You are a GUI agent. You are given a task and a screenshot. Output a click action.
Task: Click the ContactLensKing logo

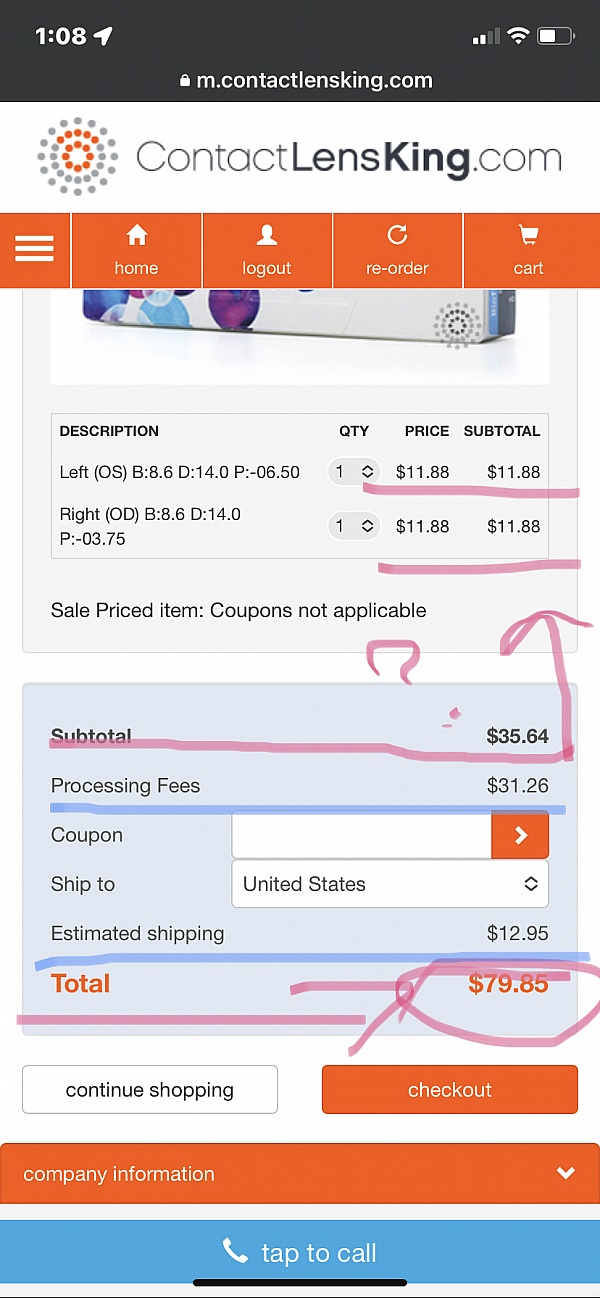click(300, 157)
